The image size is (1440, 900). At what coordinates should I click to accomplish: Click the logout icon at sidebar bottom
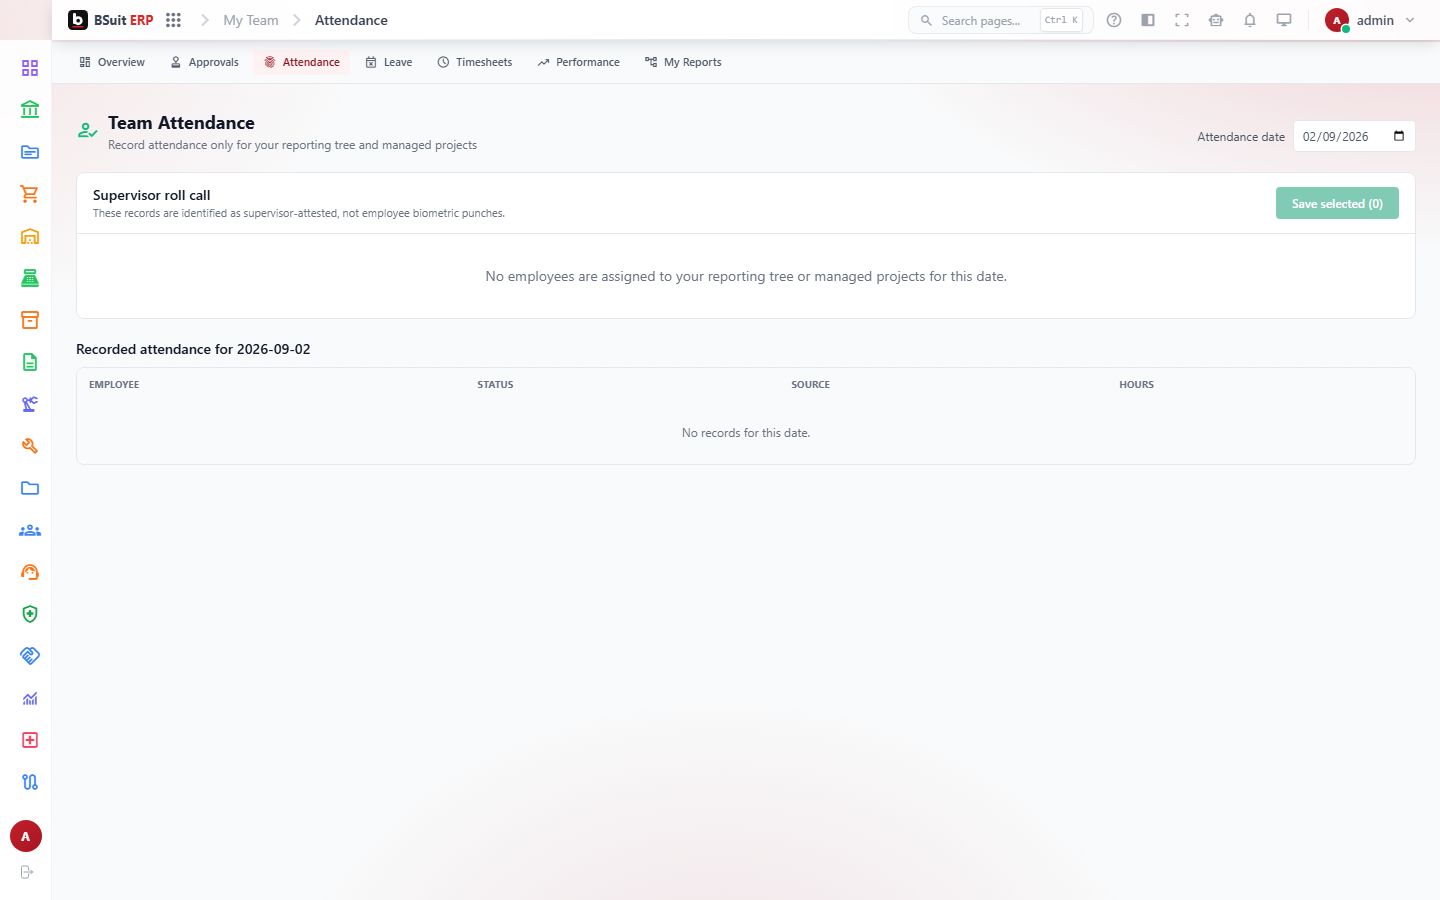pos(27,872)
